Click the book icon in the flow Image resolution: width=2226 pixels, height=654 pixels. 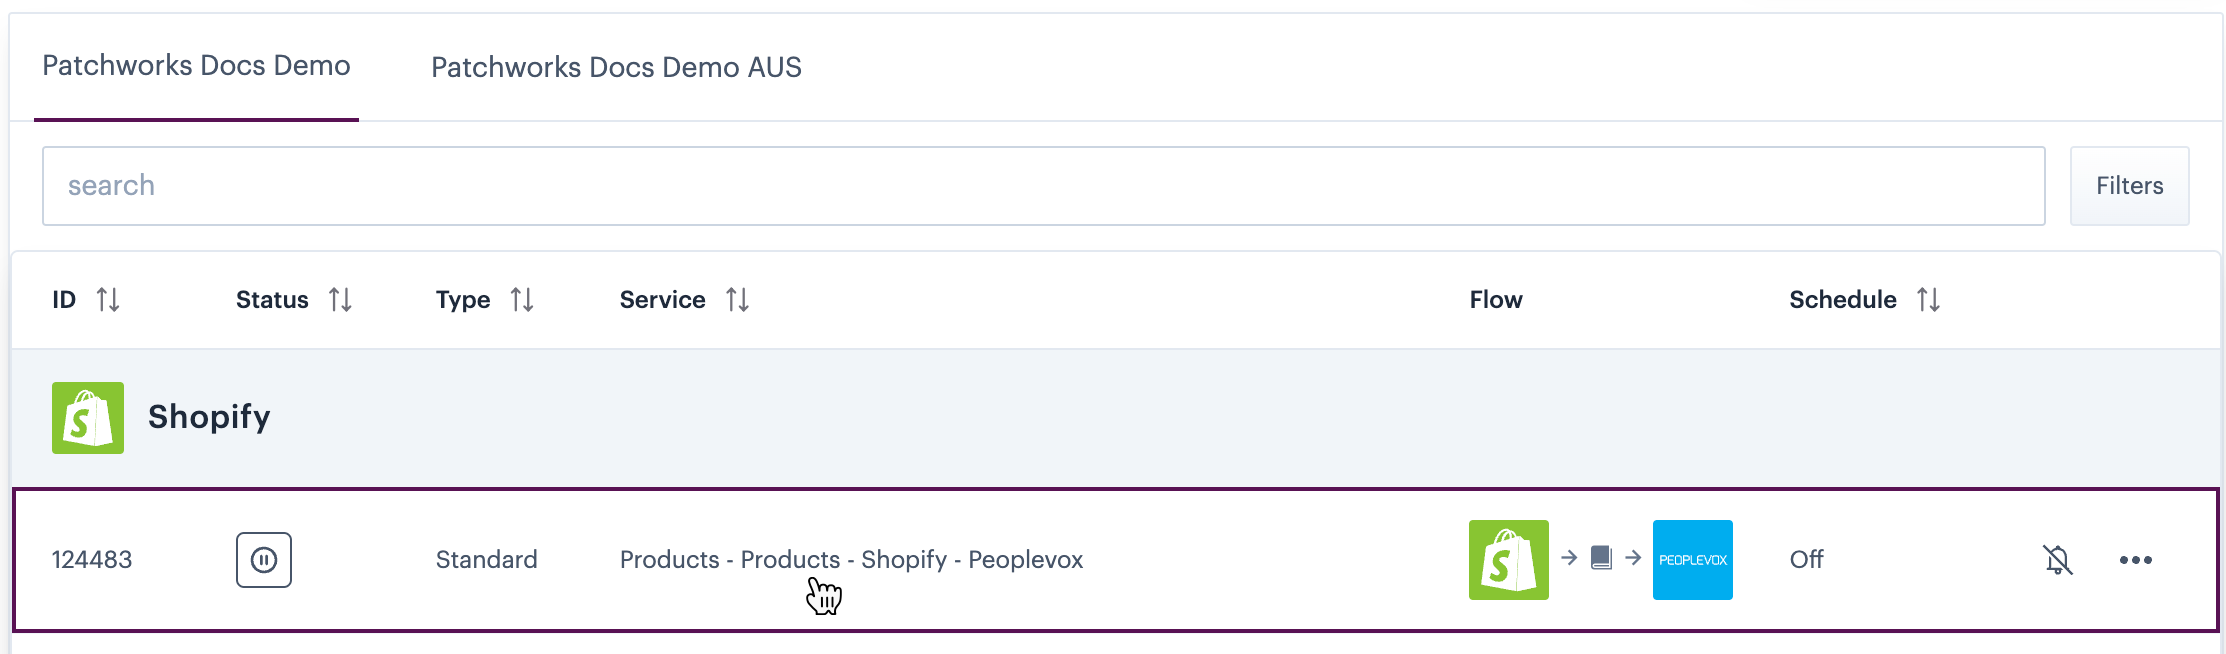click(1601, 558)
